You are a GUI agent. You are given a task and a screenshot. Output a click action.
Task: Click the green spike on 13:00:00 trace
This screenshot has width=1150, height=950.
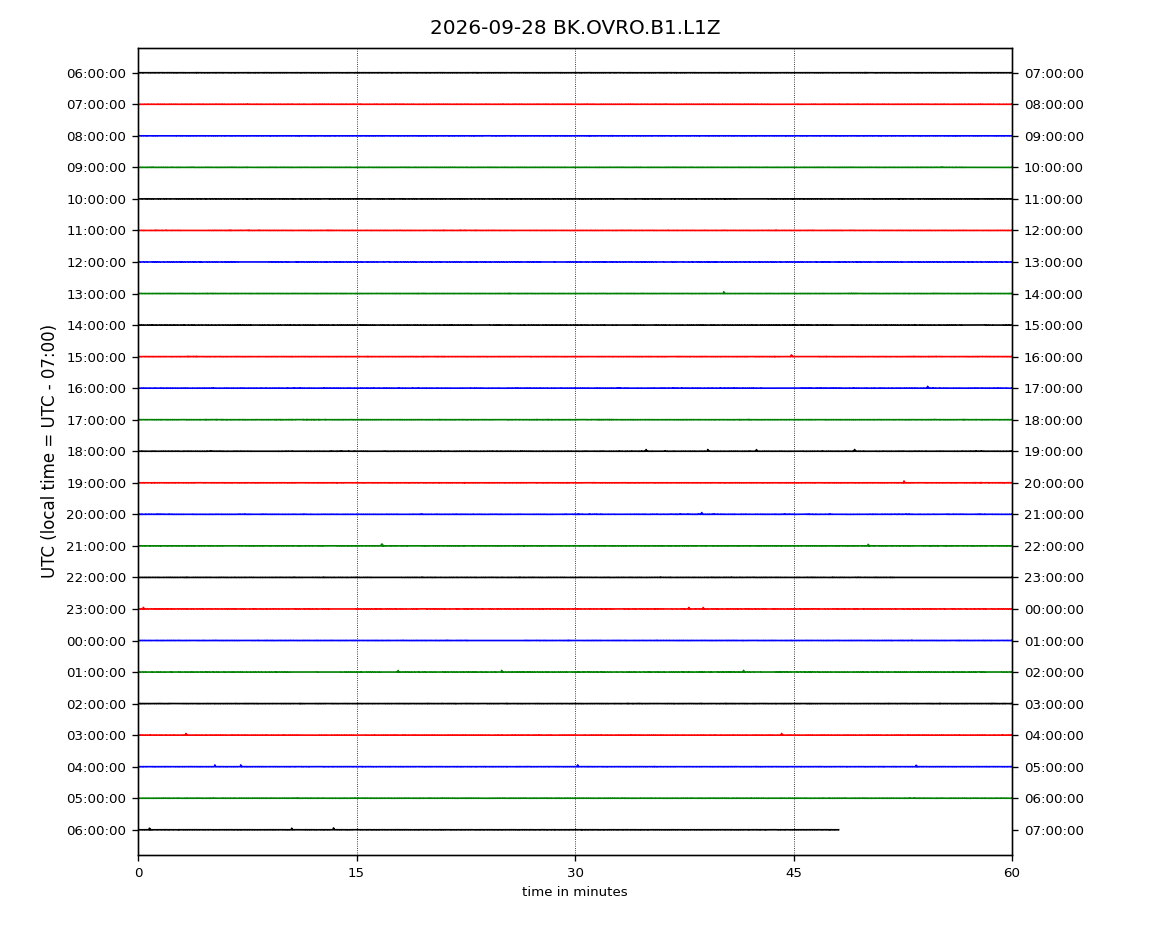pyautogui.click(x=724, y=292)
